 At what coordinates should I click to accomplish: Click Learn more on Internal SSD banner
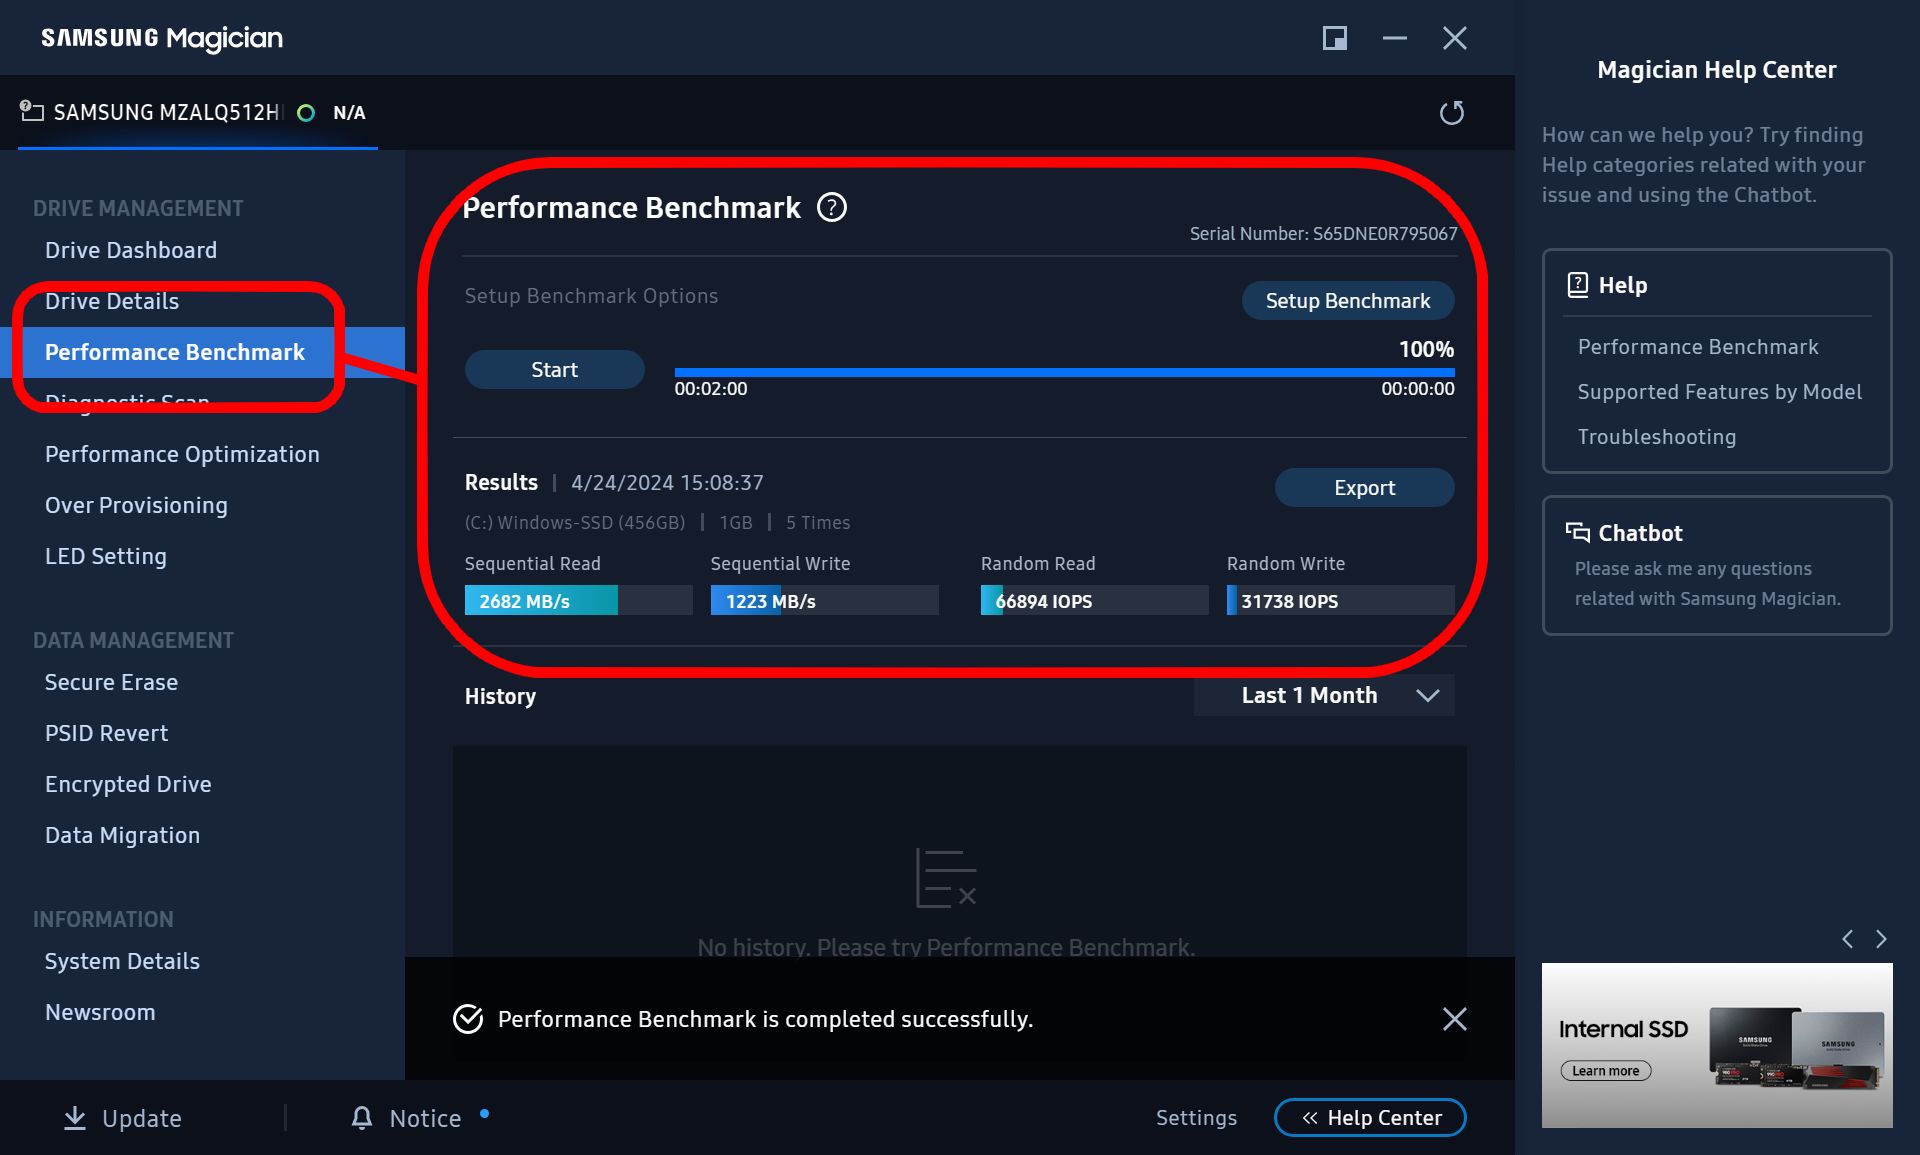1606,1070
